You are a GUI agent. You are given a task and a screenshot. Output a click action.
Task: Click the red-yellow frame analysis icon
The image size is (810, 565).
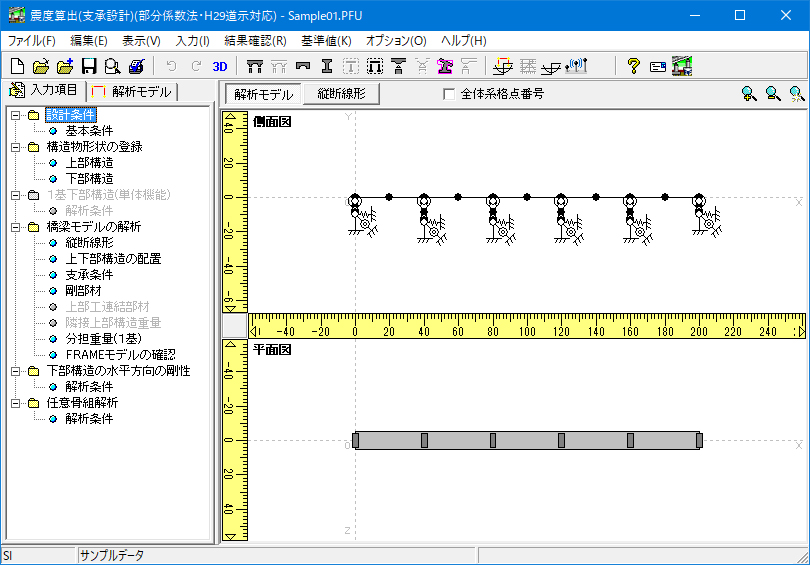(503, 66)
